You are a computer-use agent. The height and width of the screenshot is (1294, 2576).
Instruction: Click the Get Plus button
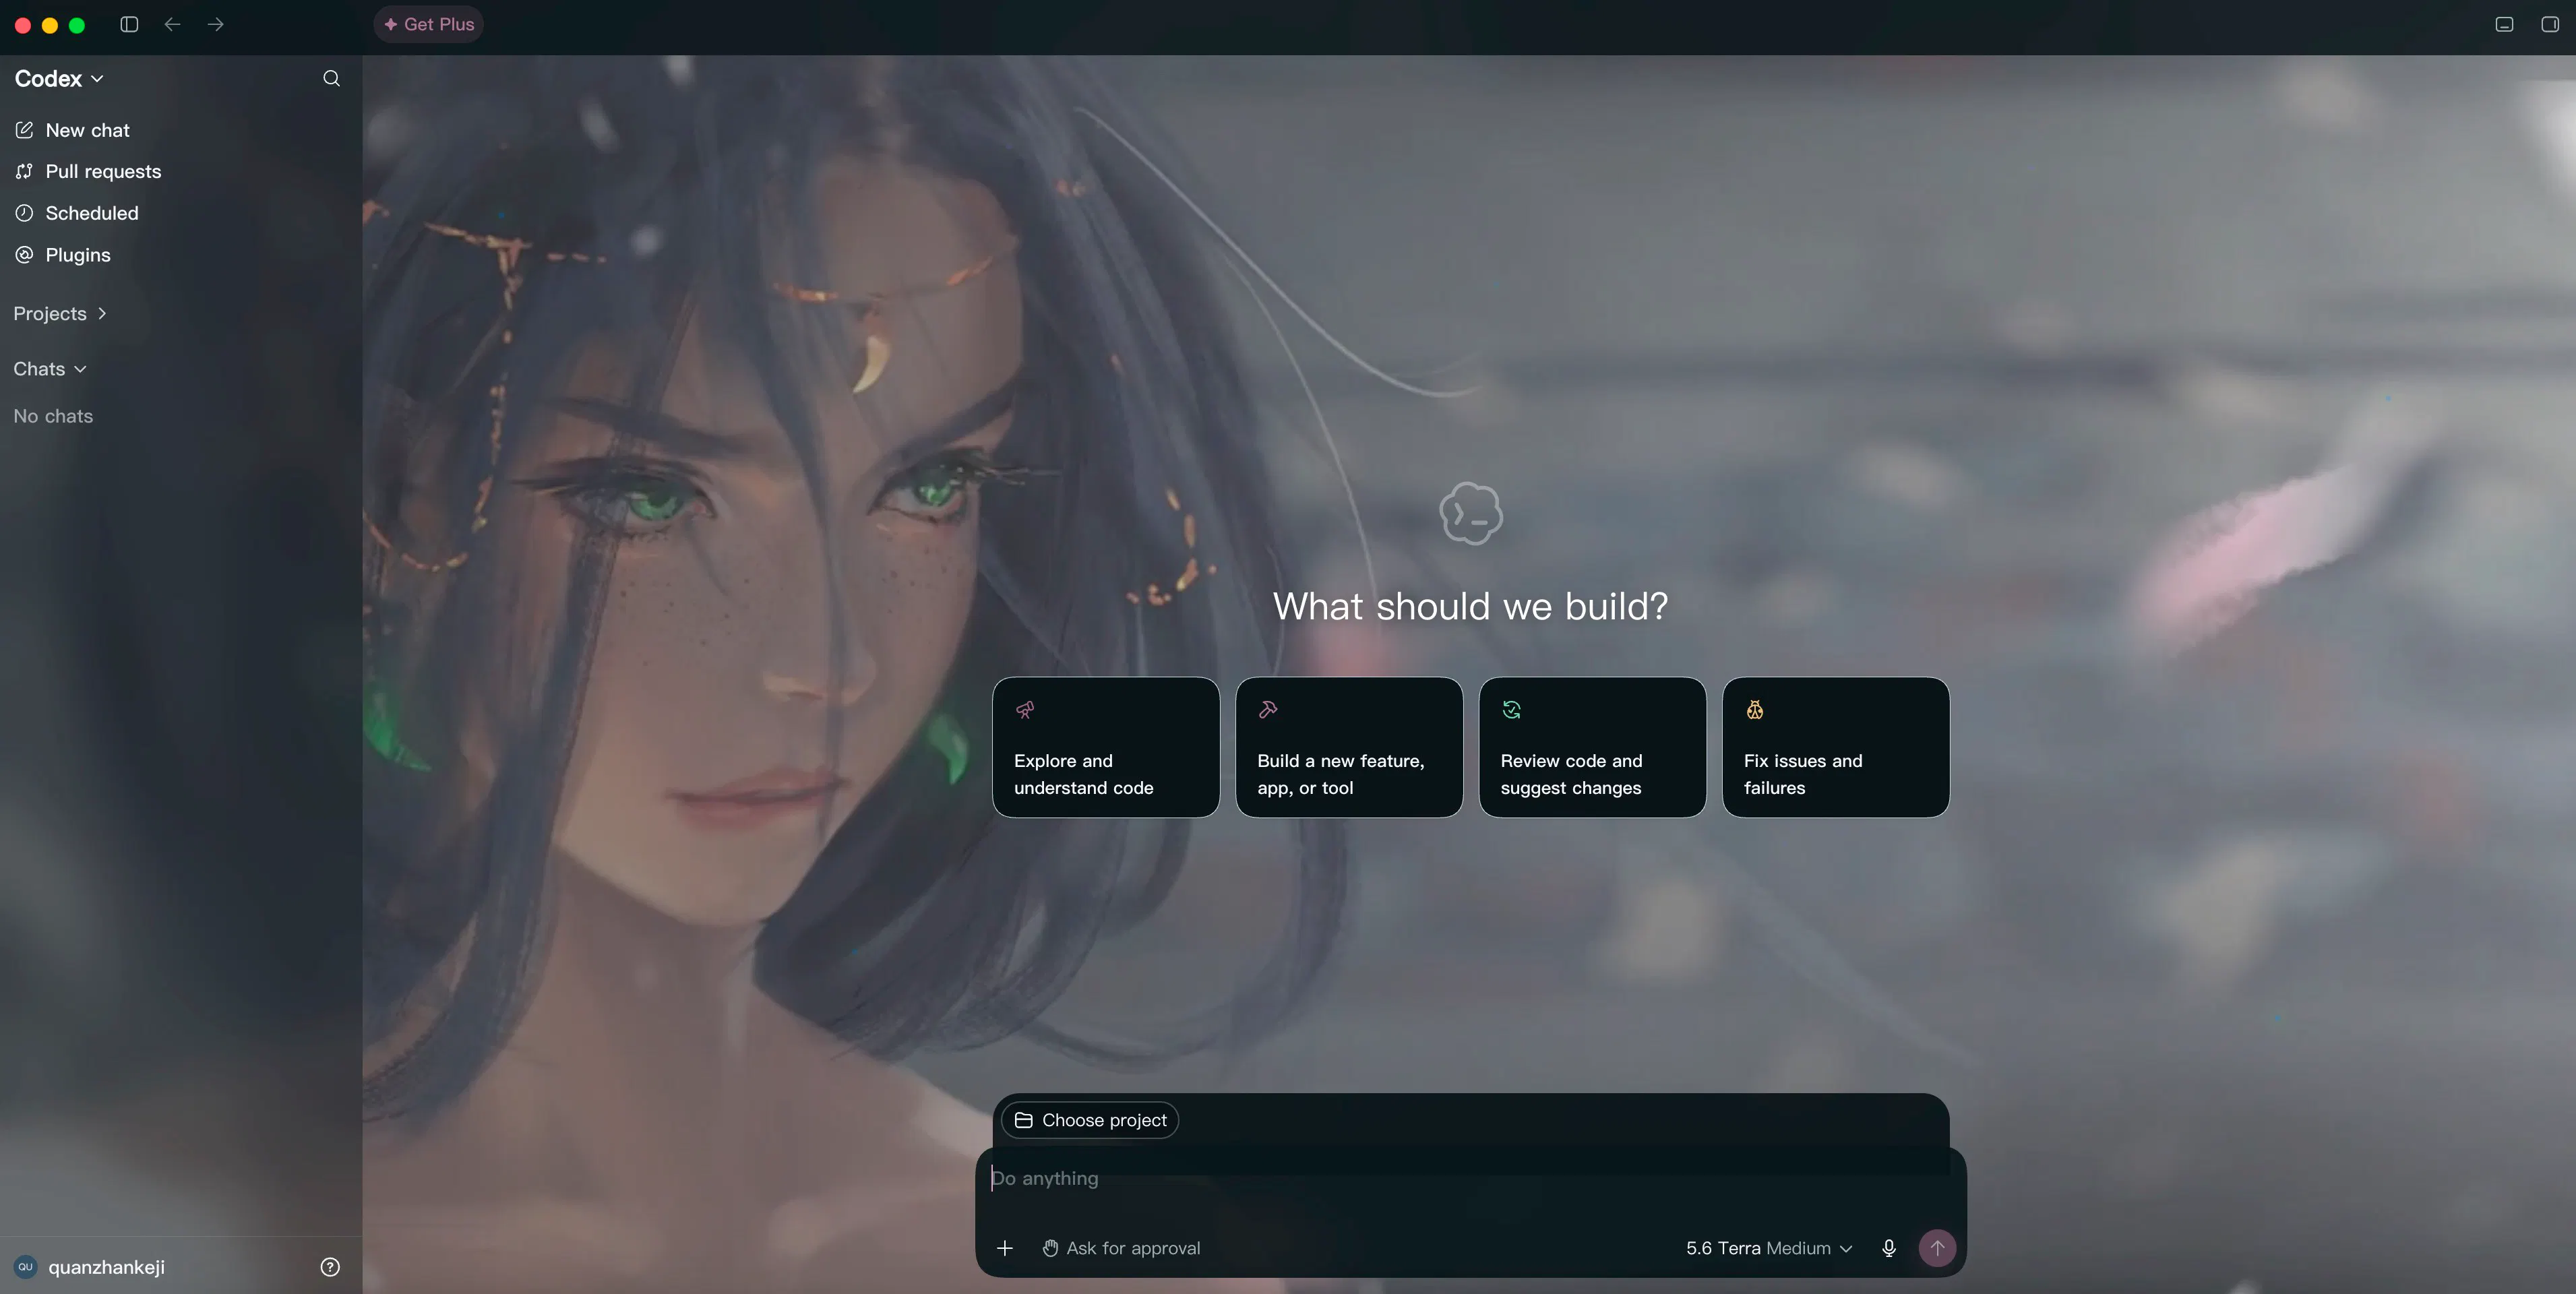(x=429, y=24)
